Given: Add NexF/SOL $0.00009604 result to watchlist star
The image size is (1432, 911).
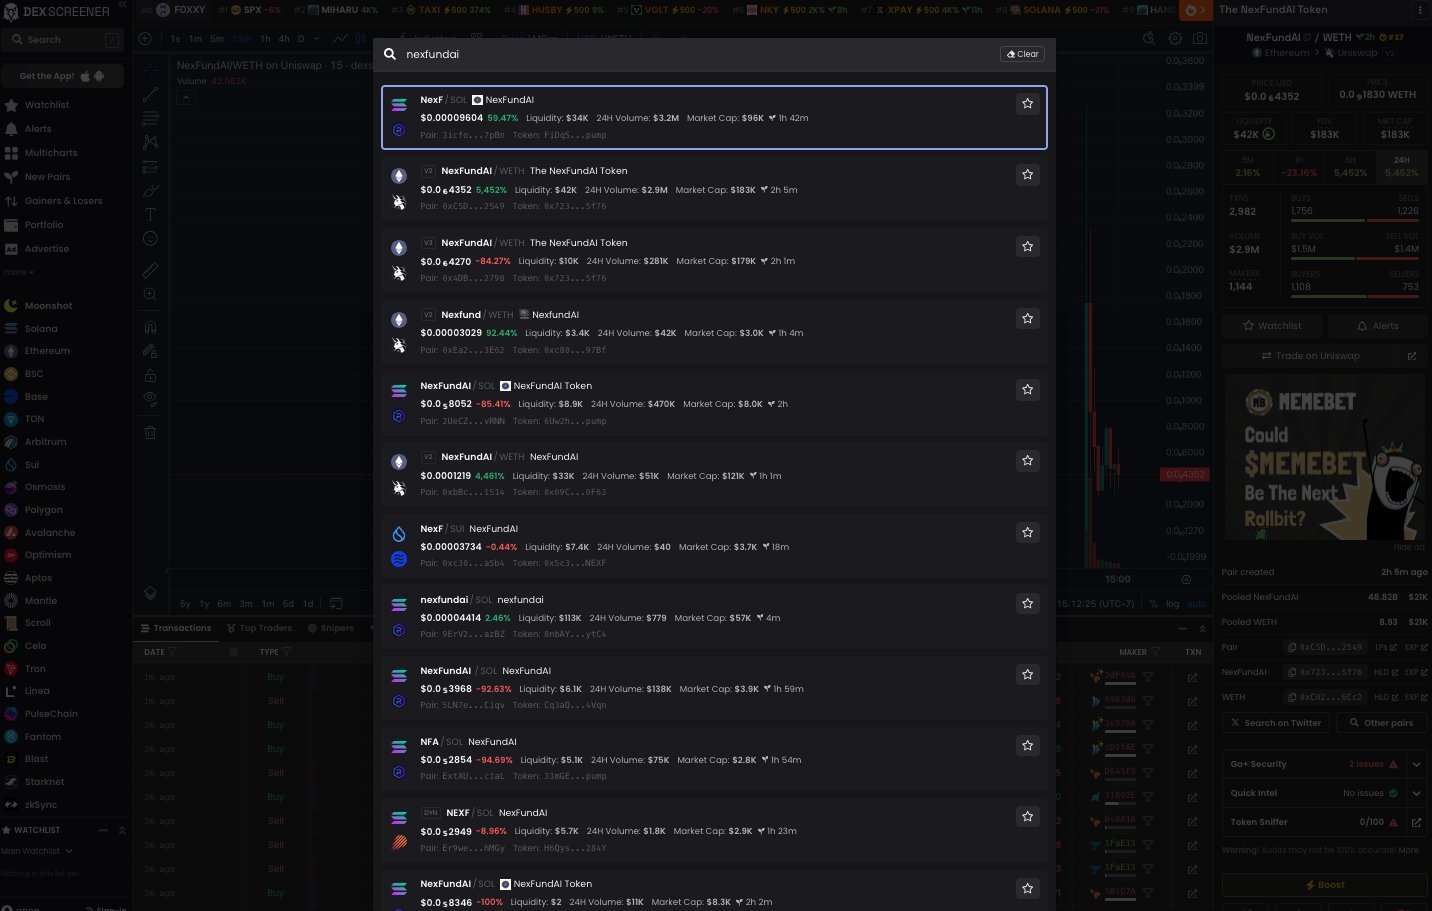Looking at the screenshot, I should (x=1027, y=103).
